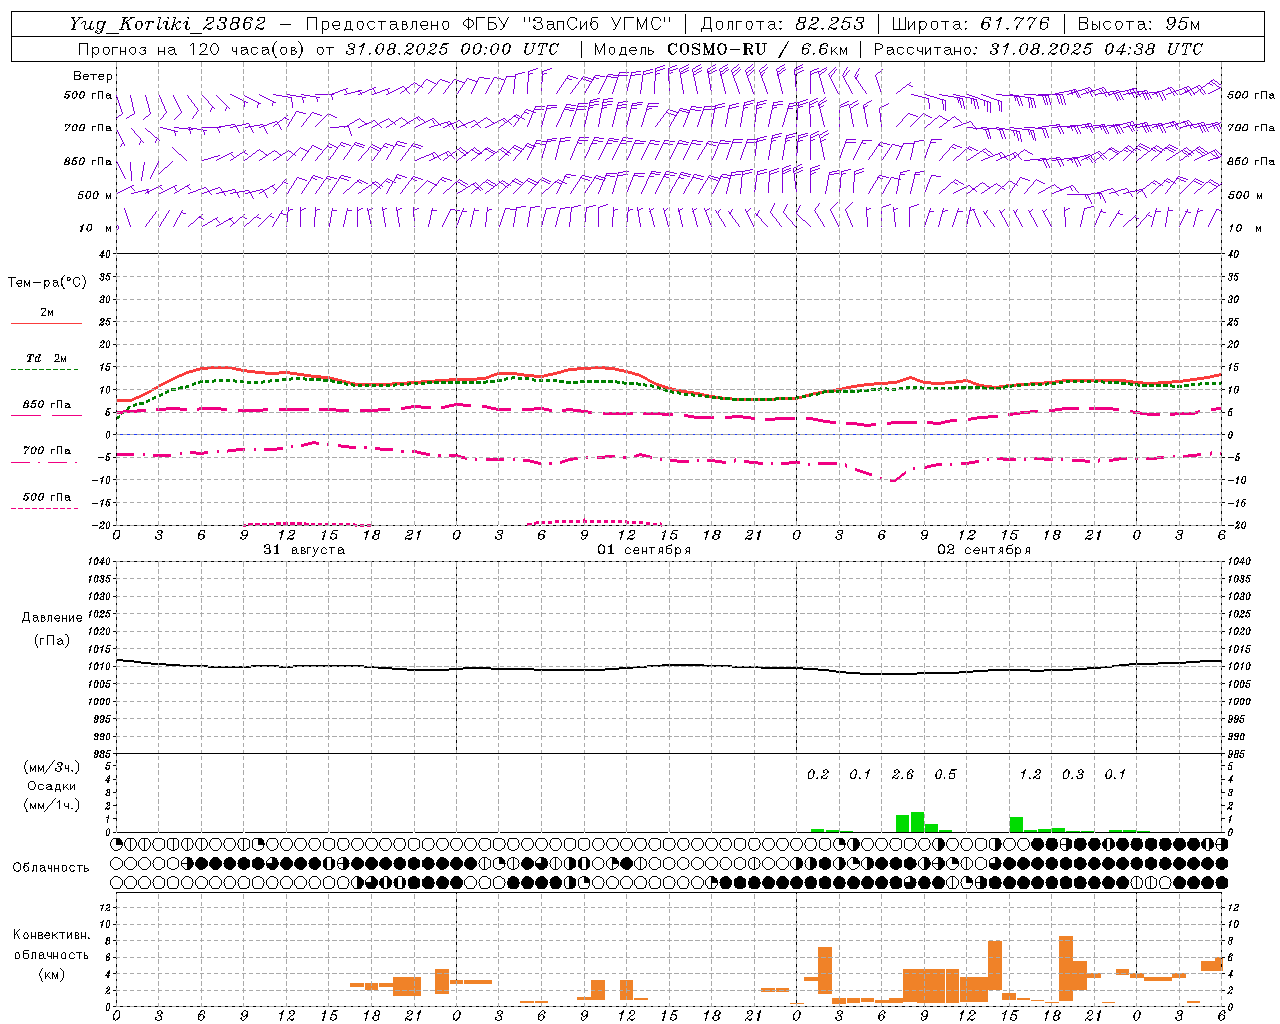Click the station title Yug_Korliki_23862

(x=168, y=24)
